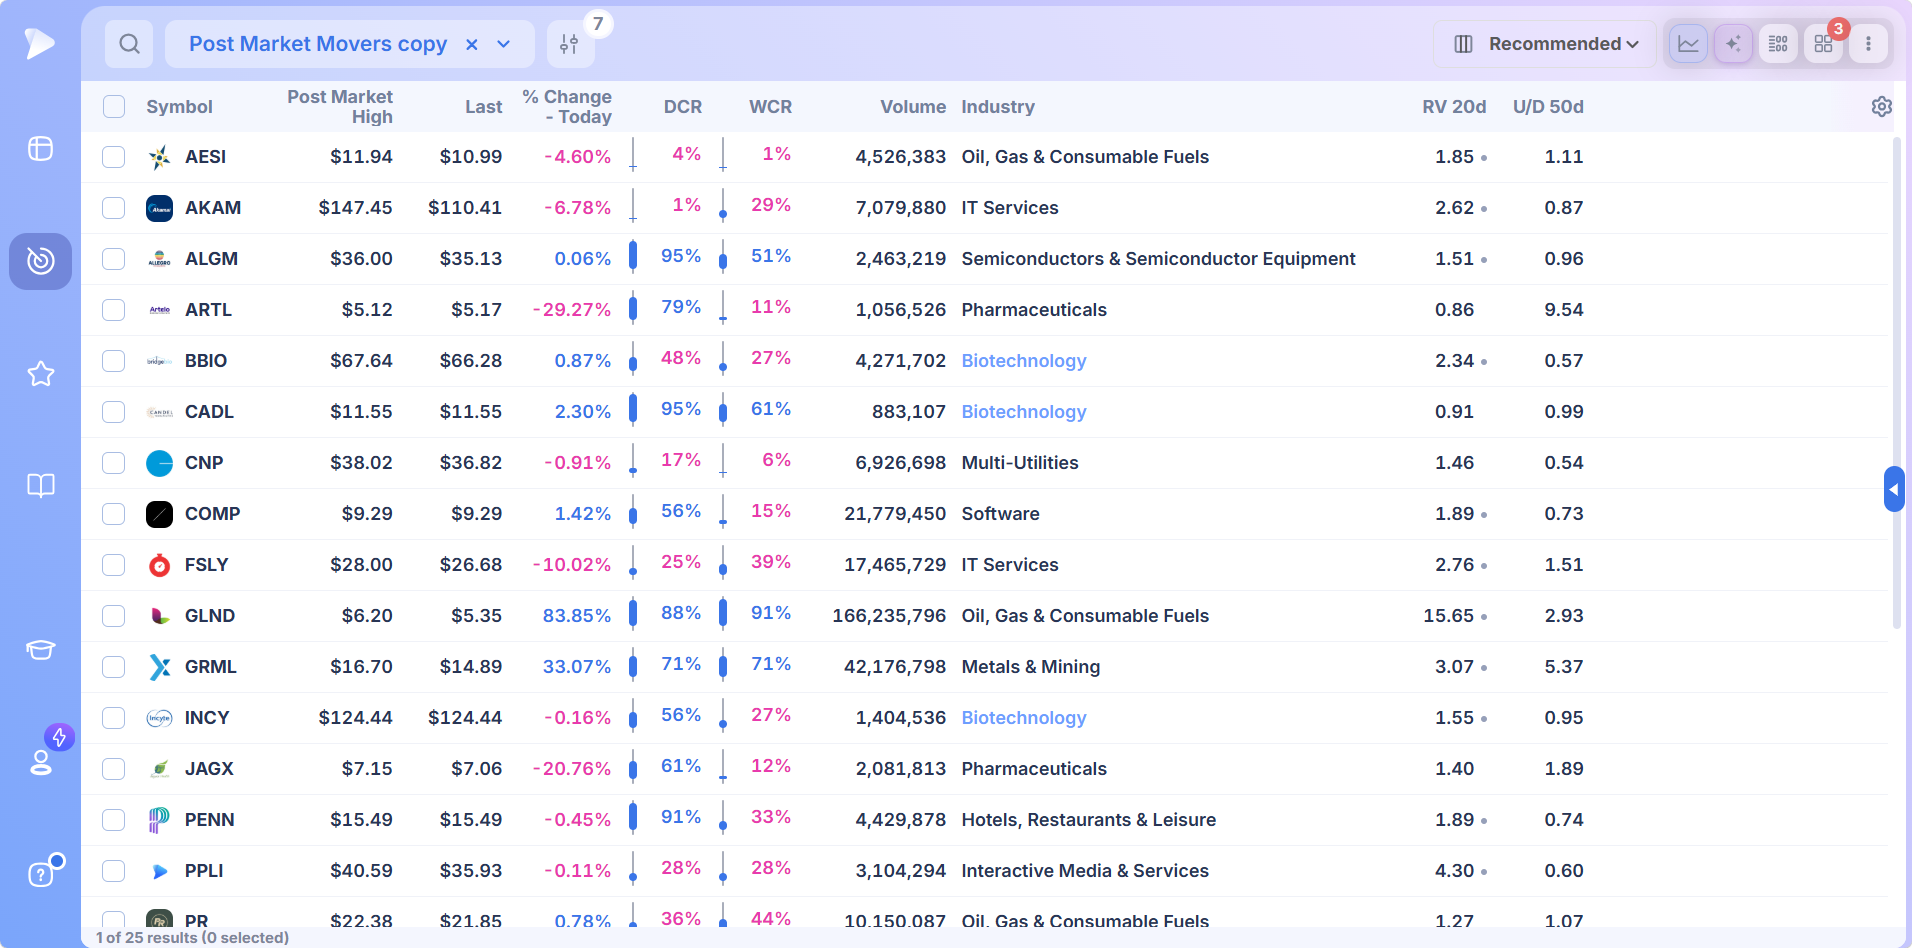Click the GLND DCR range bar
Viewport: 1912px width, 948px height.
633,615
